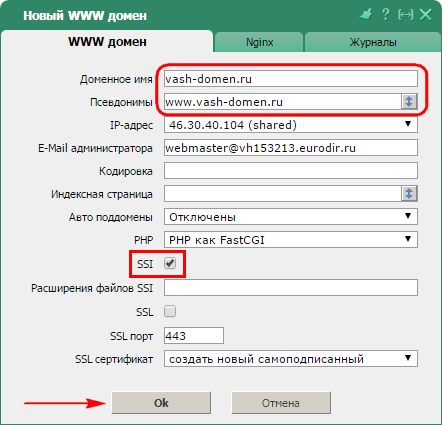Click the Отмена button

point(281,403)
